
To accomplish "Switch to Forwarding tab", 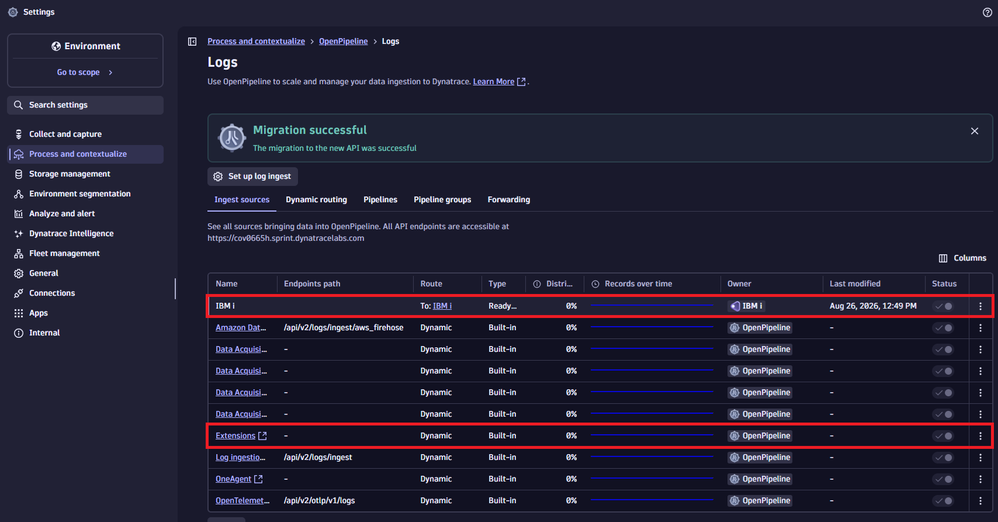I will click(x=509, y=200).
